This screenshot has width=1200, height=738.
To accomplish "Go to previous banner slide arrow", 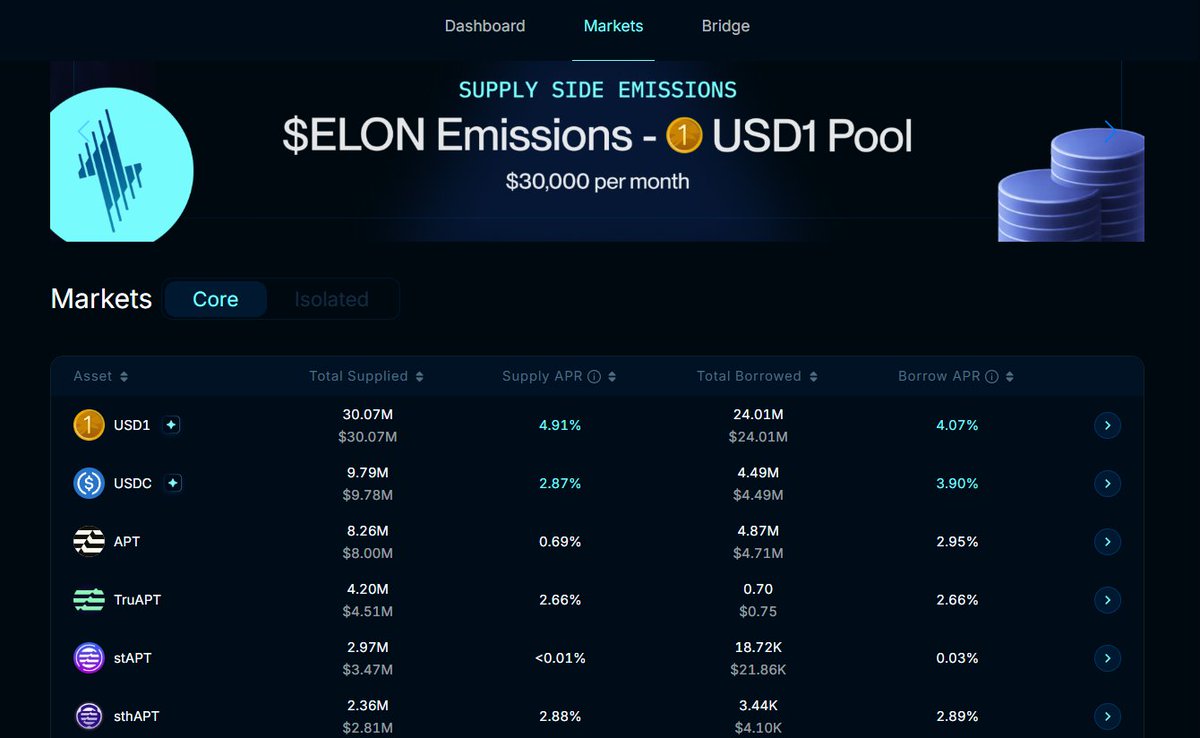I will point(84,131).
